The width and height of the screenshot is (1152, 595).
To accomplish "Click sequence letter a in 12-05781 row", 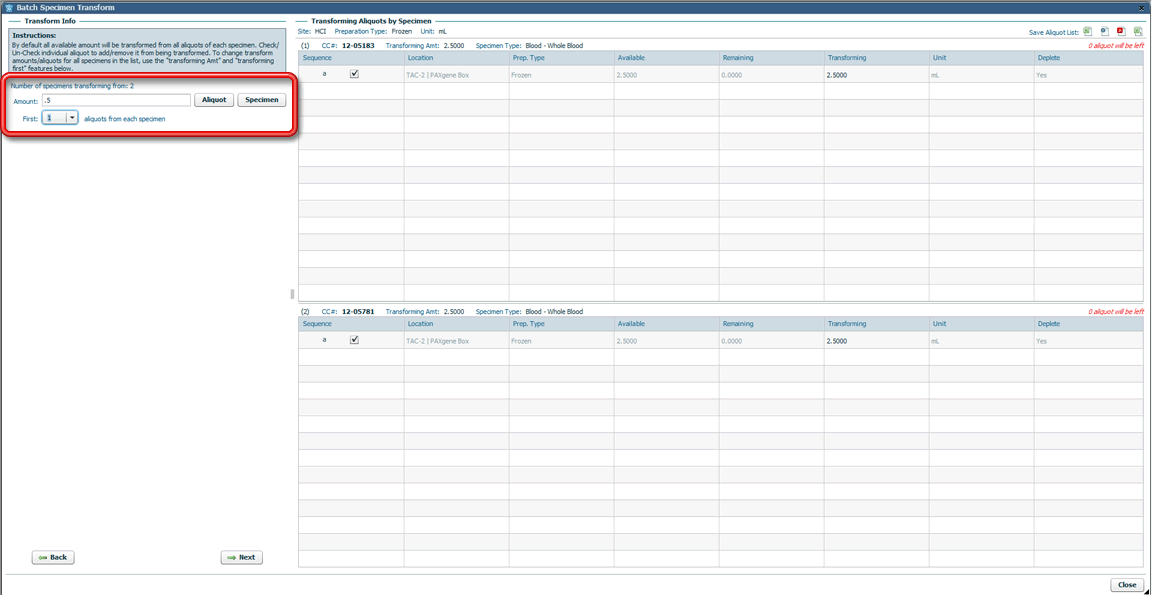I will pos(324,340).
